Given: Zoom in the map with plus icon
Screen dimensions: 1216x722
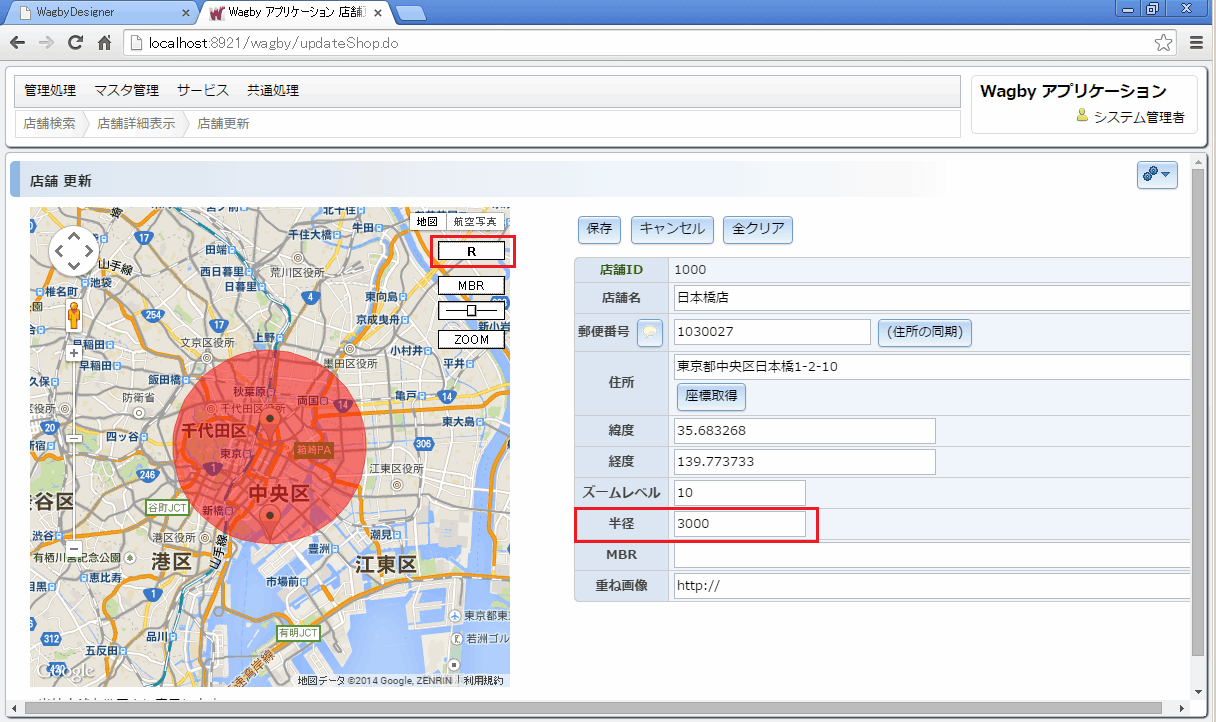Looking at the screenshot, I should pos(74,352).
